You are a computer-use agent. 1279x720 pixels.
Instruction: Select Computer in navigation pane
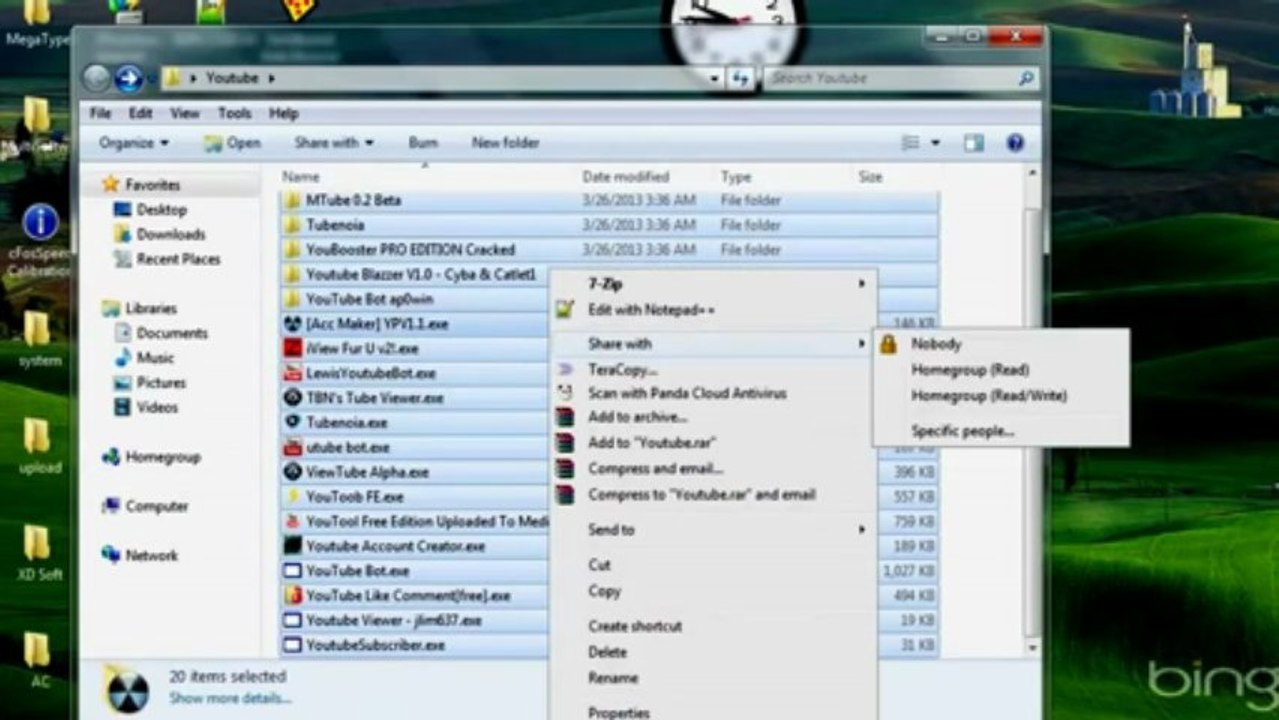[156, 506]
